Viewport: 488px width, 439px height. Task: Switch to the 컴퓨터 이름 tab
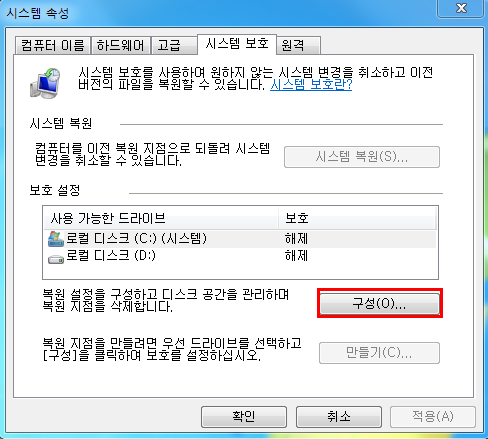click(x=53, y=45)
